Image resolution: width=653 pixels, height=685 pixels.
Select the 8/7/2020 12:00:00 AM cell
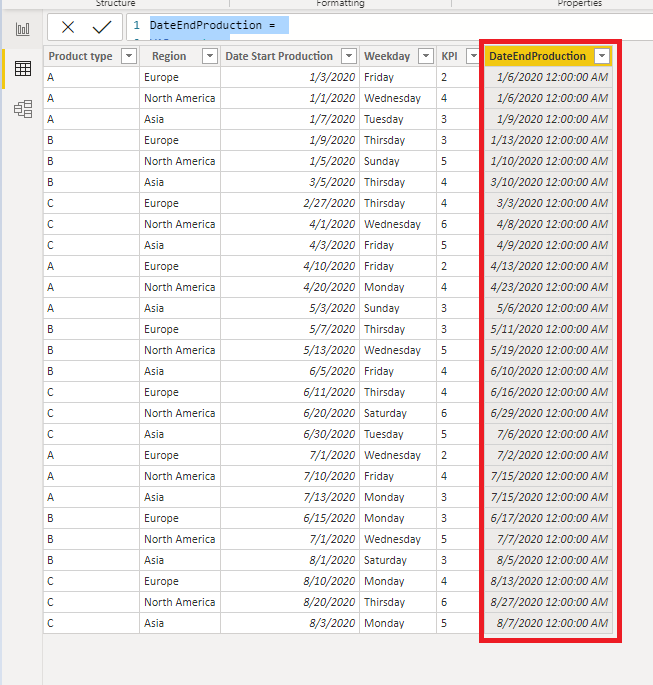[x=548, y=623]
